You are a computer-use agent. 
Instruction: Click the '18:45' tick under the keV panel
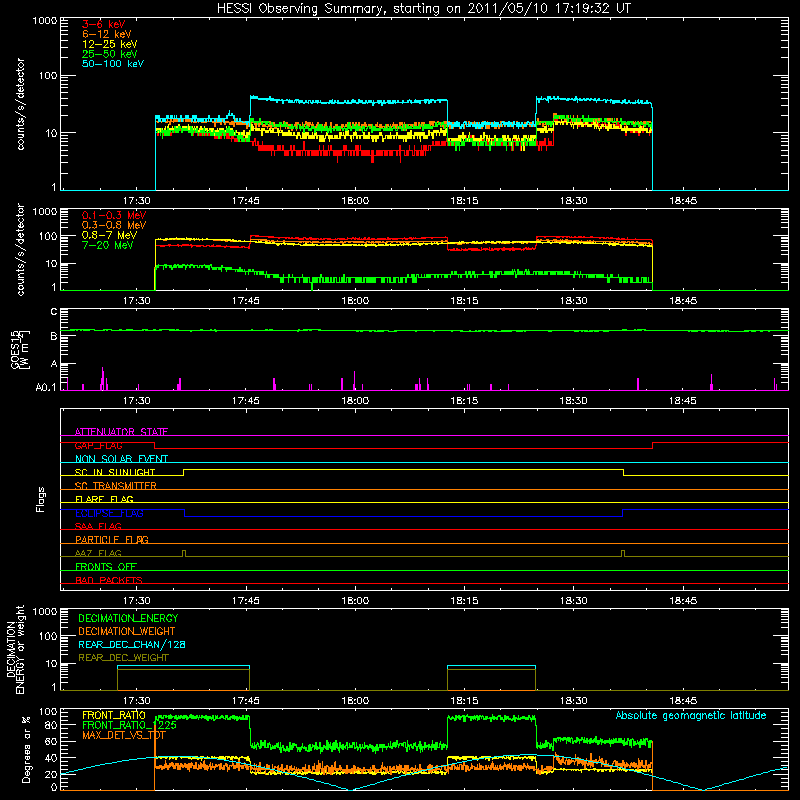pyautogui.click(x=683, y=201)
